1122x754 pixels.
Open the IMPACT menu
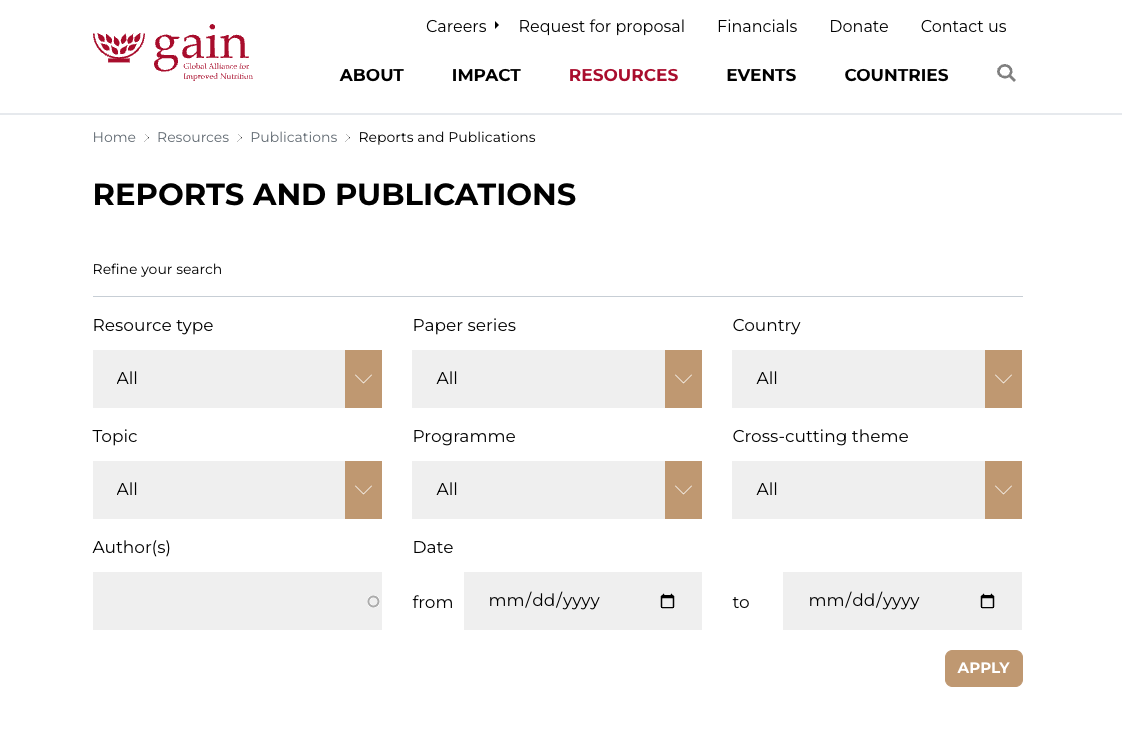[486, 75]
